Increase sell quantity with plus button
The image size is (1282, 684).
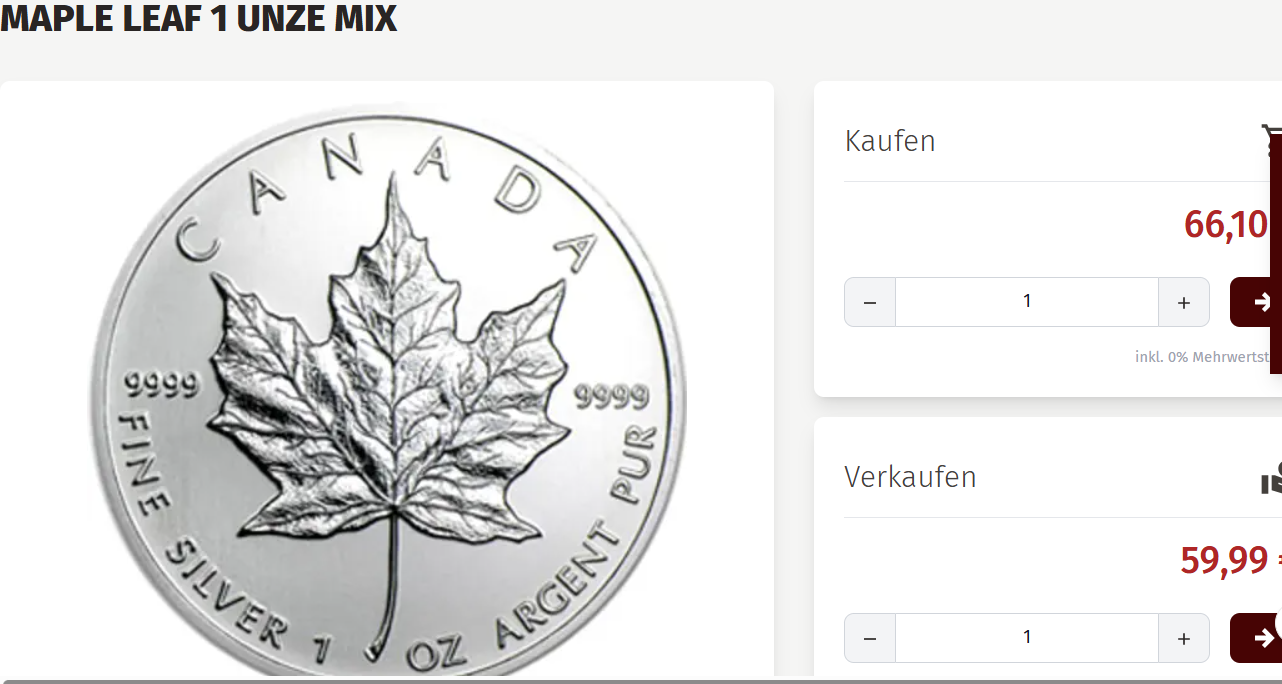tap(1184, 638)
